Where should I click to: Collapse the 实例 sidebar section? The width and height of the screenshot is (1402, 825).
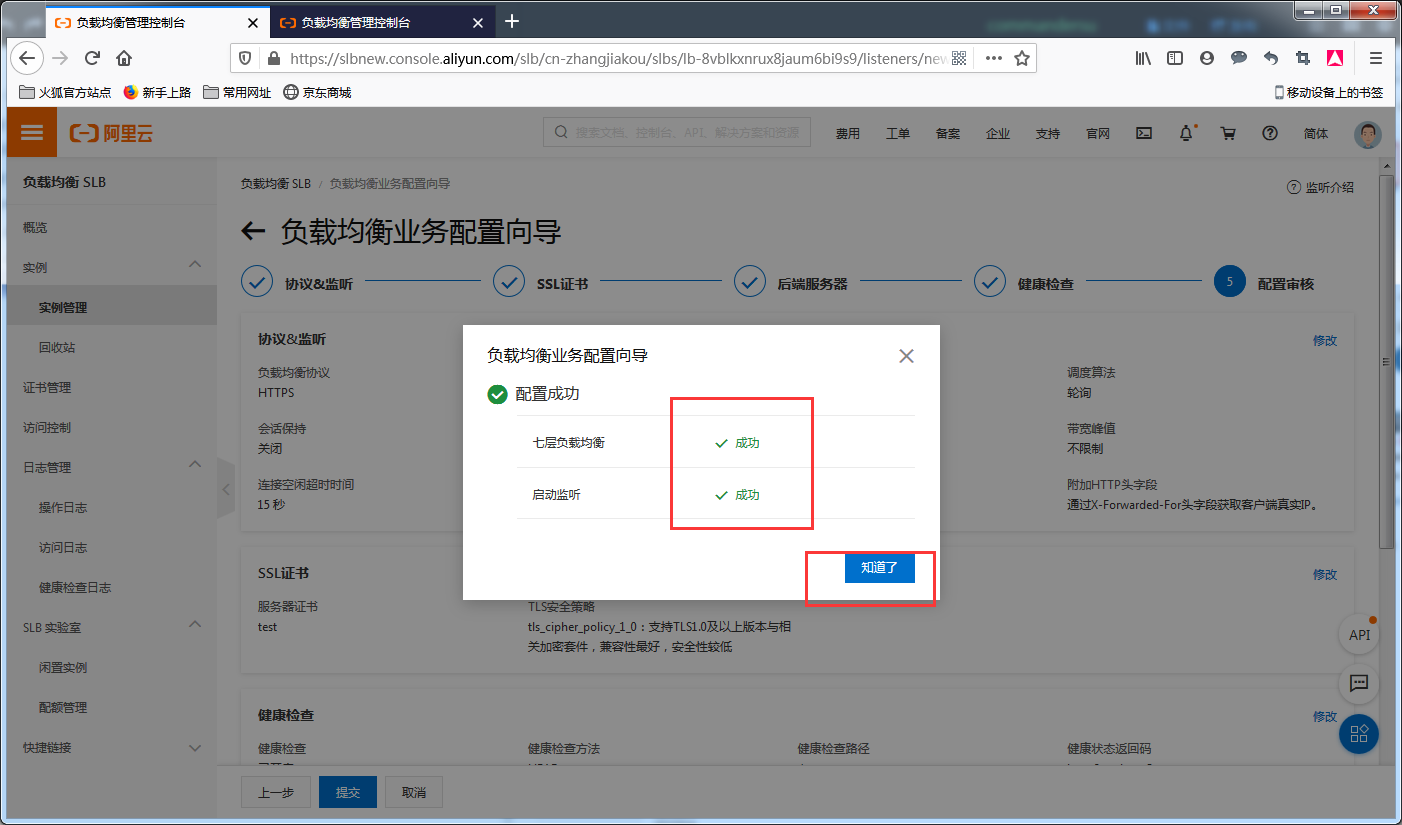point(110,267)
